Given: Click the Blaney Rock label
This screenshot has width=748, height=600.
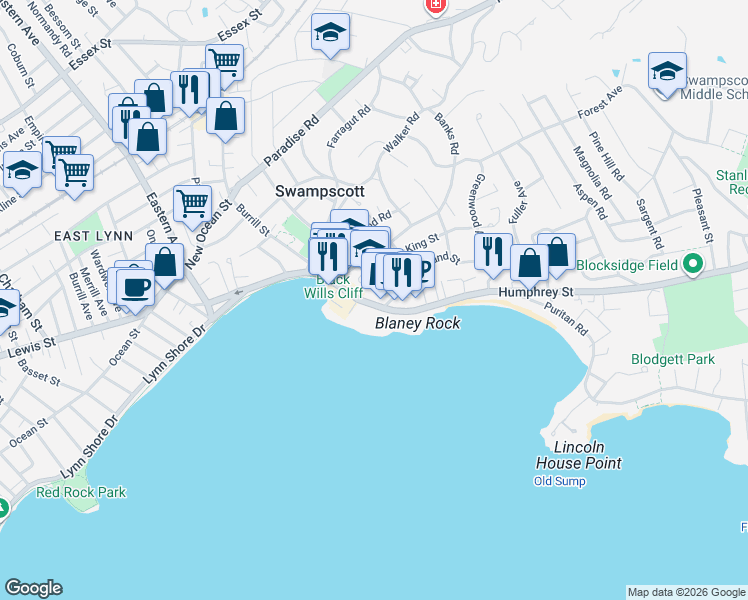Looking at the screenshot, I should coord(418,323).
